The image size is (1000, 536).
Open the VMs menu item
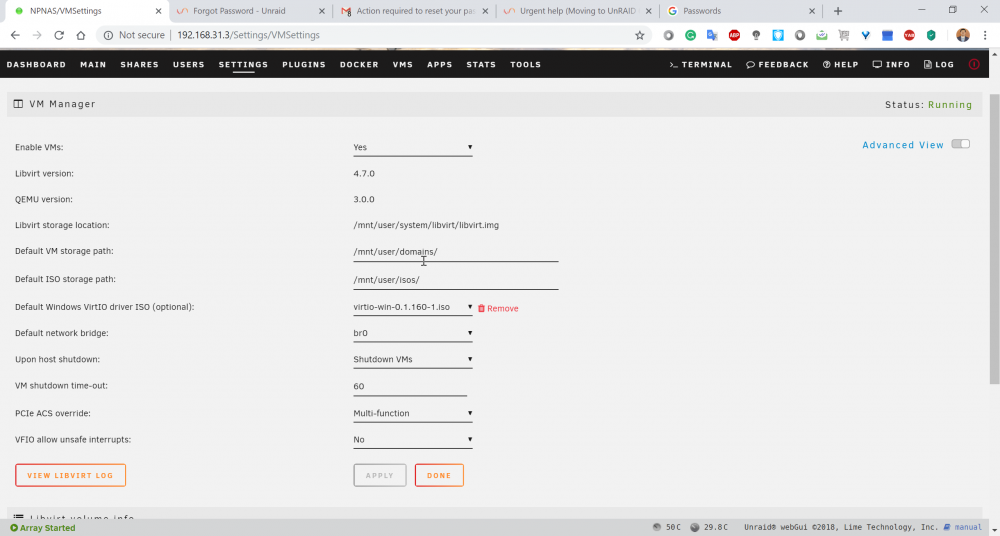[x=402, y=64]
